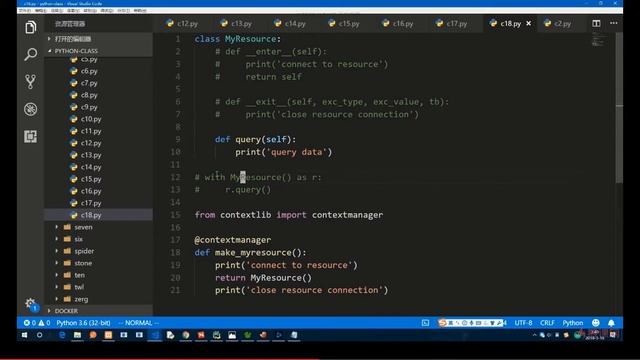640x360 pixels.
Task: Open c17.py in the file explorer
Action: click(x=91, y=203)
